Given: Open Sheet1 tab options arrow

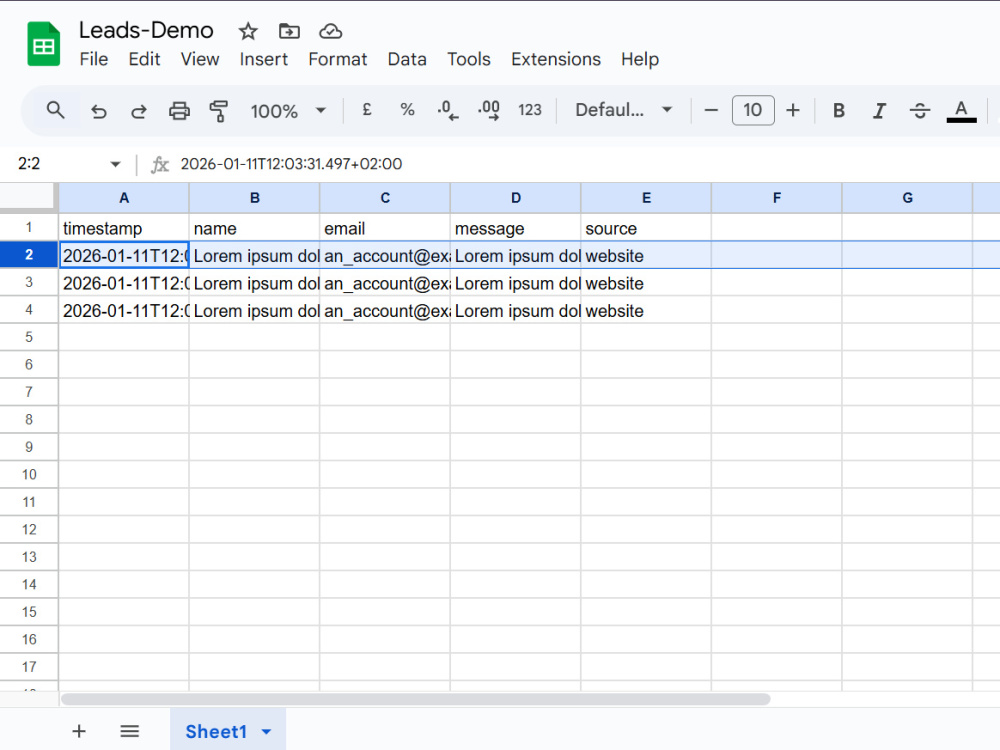Looking at the screenshot, I should pyautogui.click(x=267, y=732).
